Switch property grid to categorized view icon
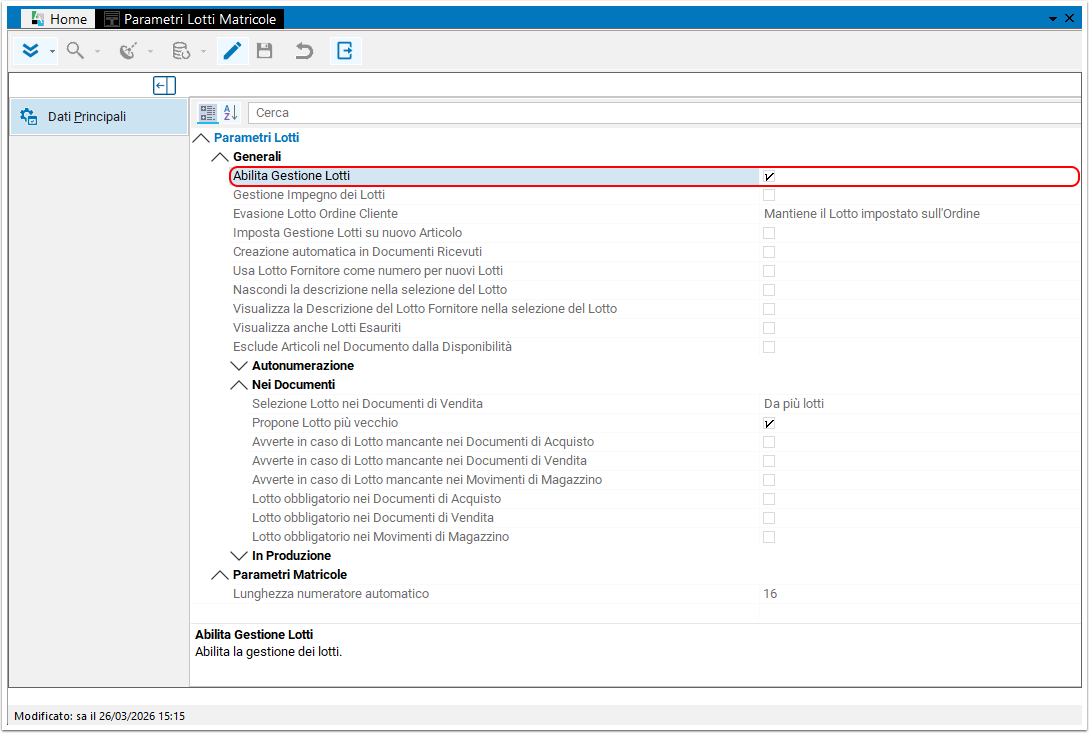 tap(208, 113)
